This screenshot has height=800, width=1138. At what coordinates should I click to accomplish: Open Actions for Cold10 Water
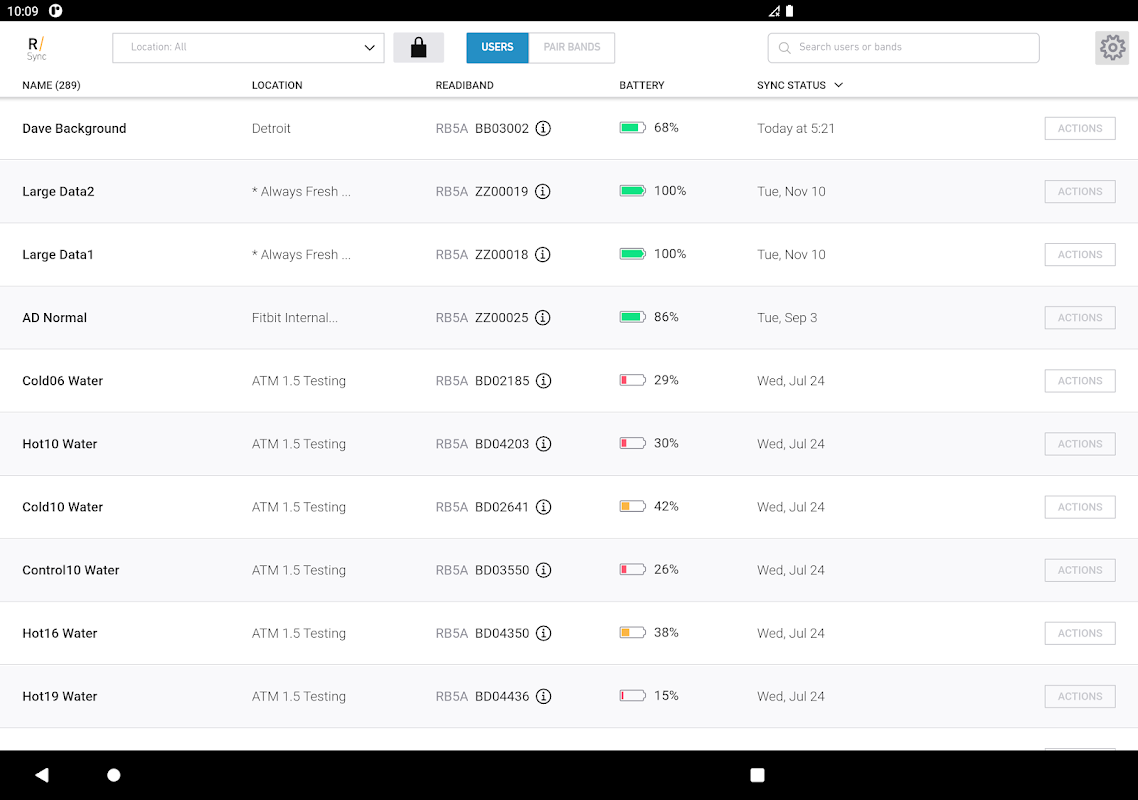pos(1080,507)
